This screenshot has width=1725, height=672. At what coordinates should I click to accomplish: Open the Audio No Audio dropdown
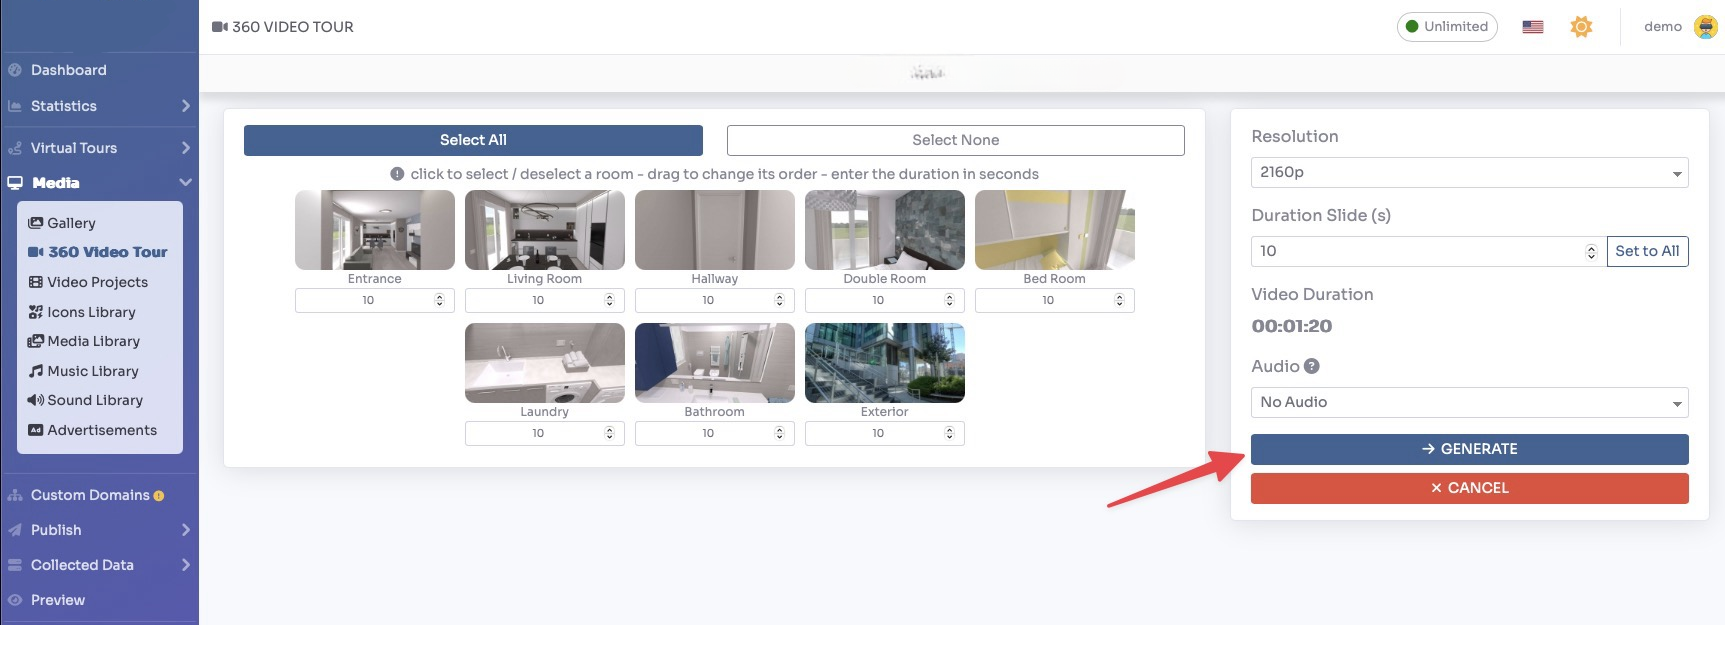click(1469, 402)
